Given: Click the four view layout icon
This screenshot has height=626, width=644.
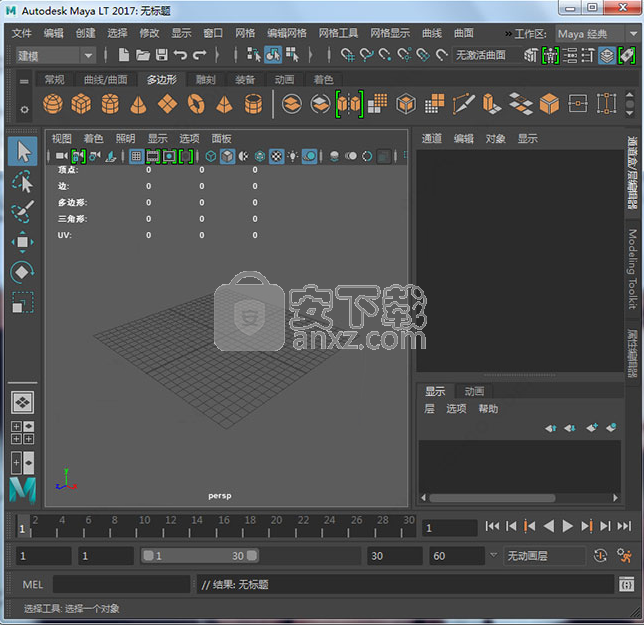Looking at the screenshot, I should [23, 432].
